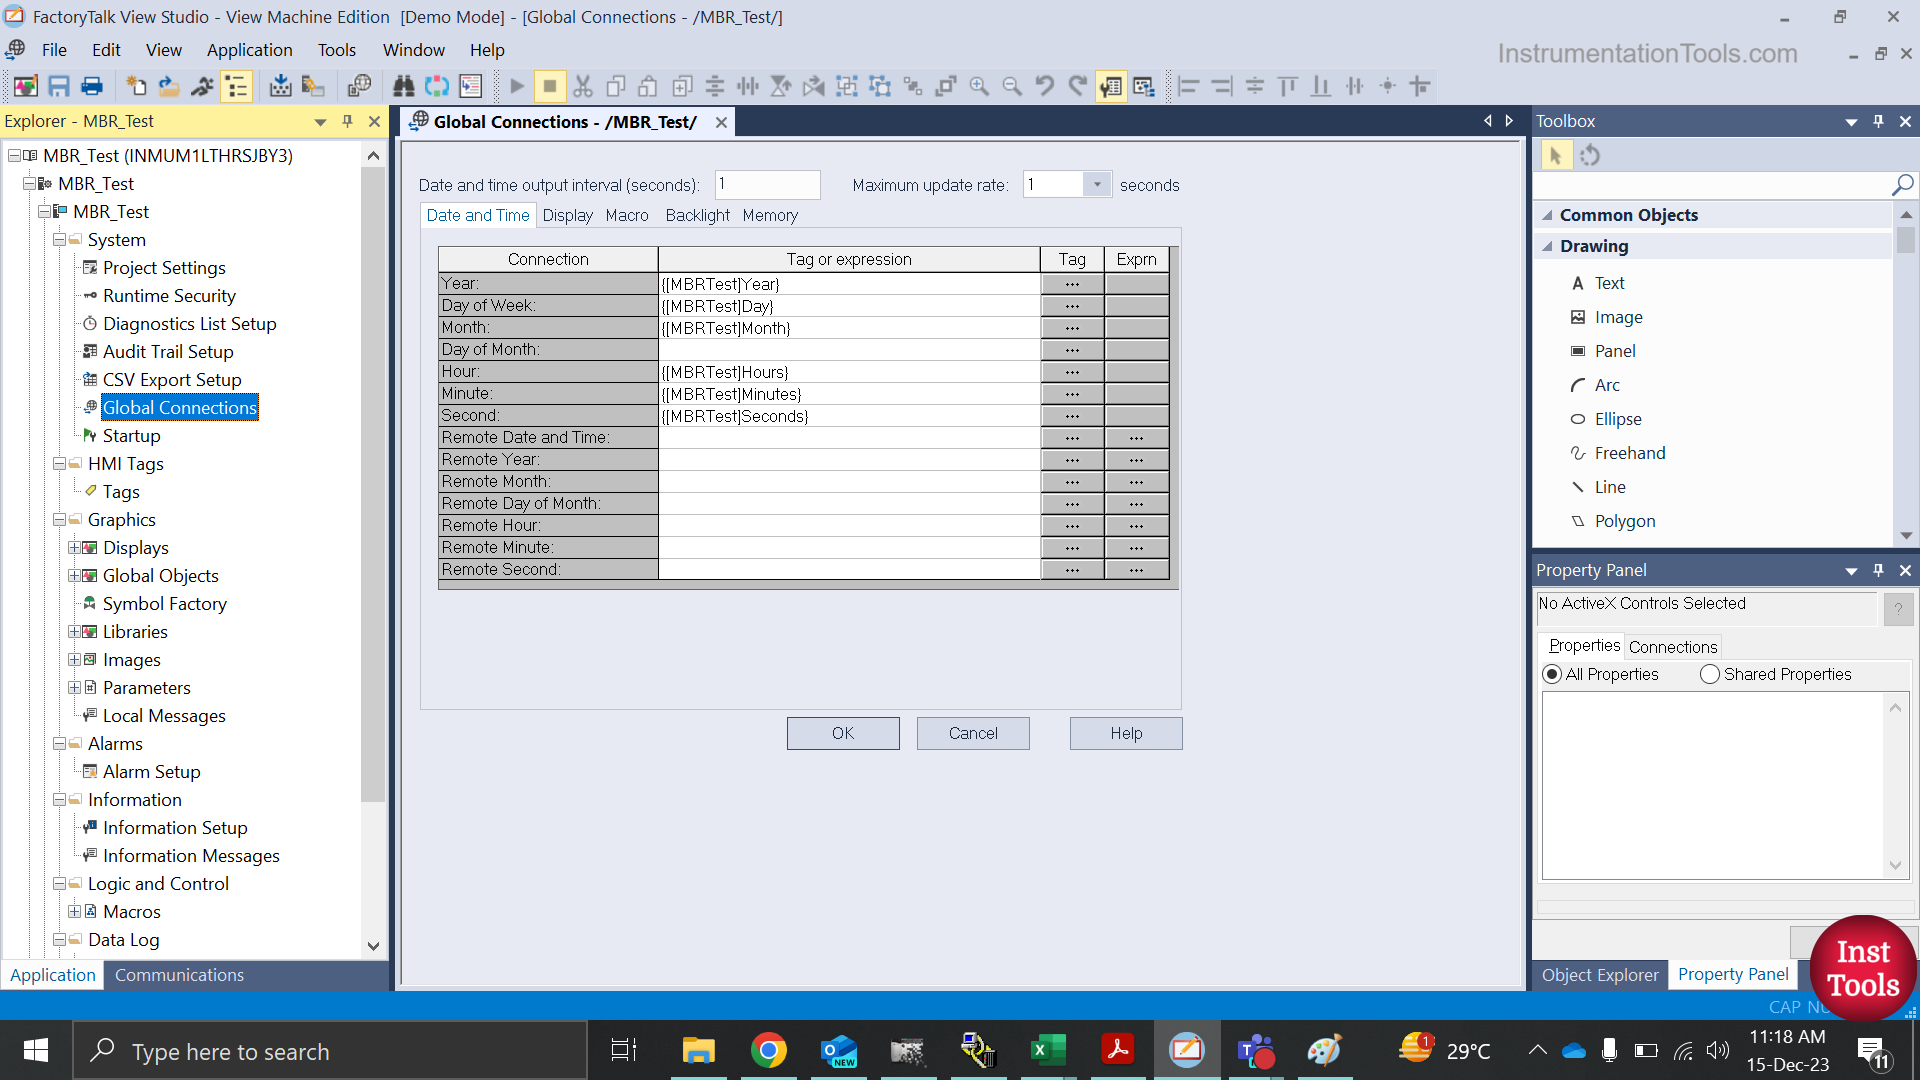Click the circular-arrows Replace toolbar icon
Viewport: 1920px width, 1080px height.
(x=437, y=86)
